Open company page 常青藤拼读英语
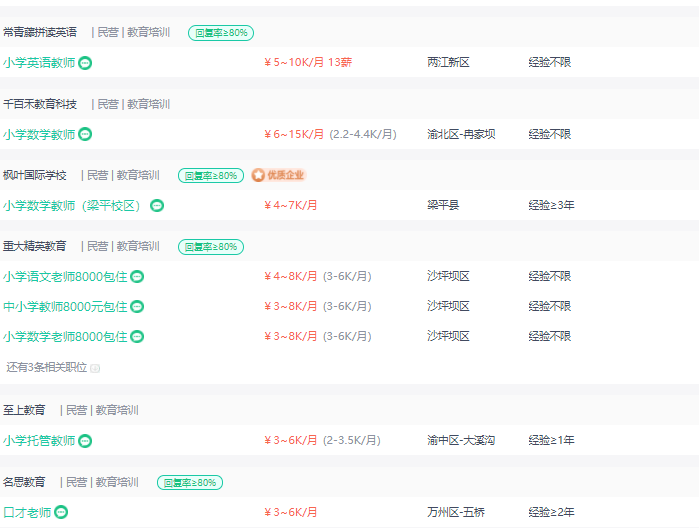The height and width of the screenshot is (528, 699). 40,33
